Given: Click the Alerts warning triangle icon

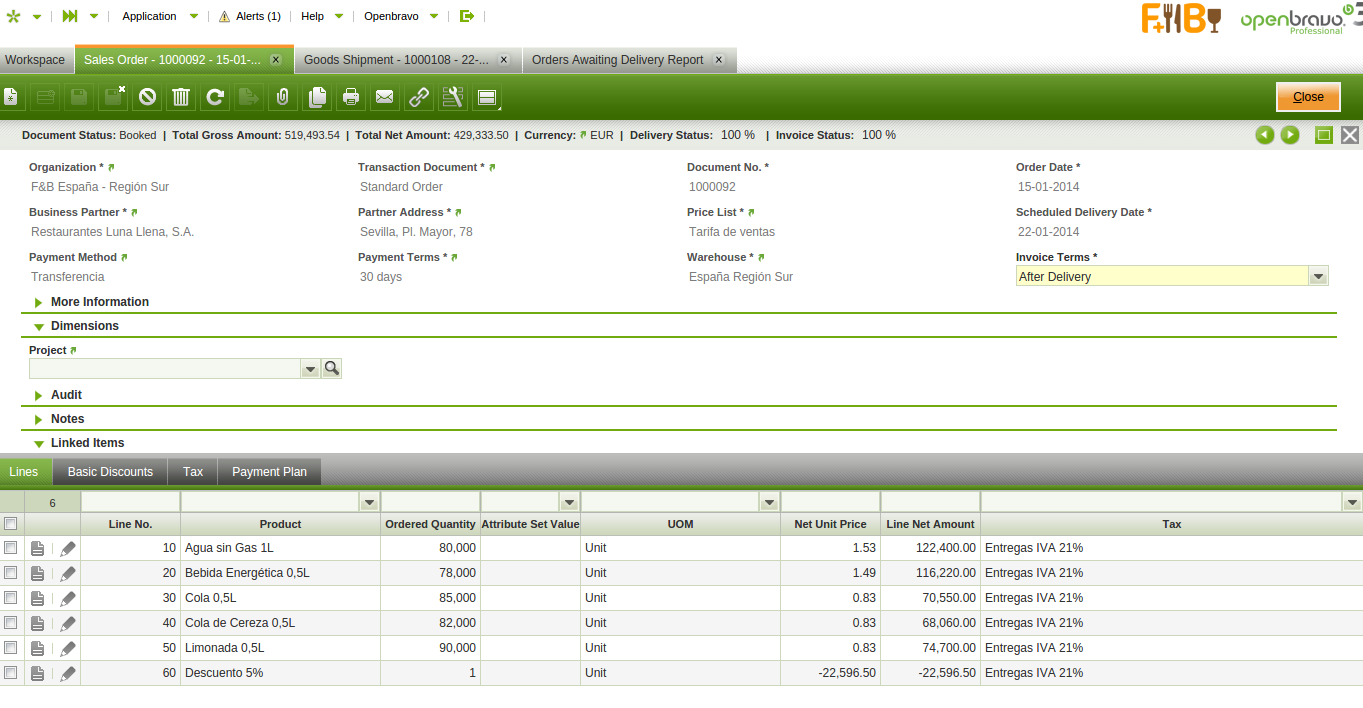Looking at the screenshot, I should tap(224, 16).
